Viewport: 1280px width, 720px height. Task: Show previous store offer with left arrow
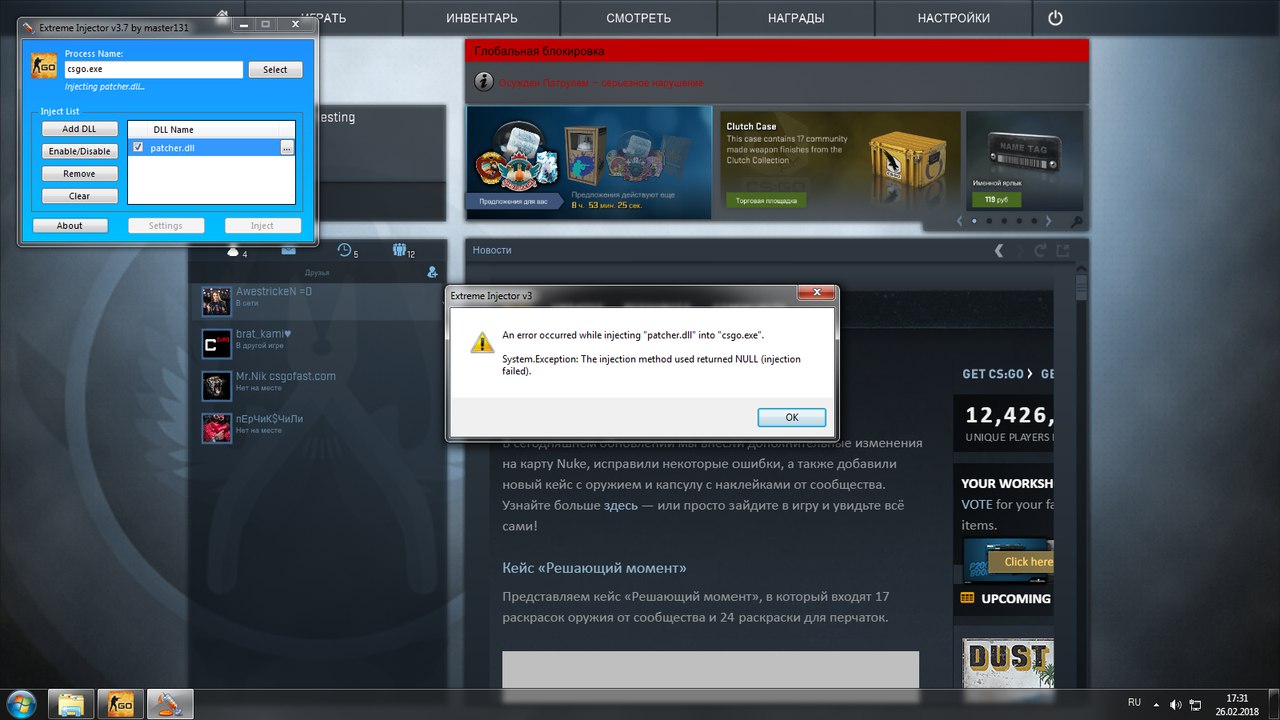pyautogui.click(x=960, y=221)
